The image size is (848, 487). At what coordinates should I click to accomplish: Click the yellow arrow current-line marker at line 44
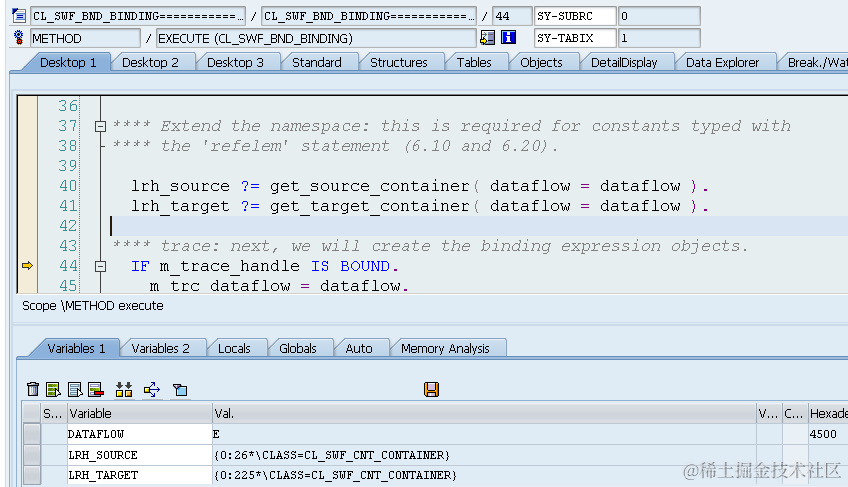tap(27, 266)
